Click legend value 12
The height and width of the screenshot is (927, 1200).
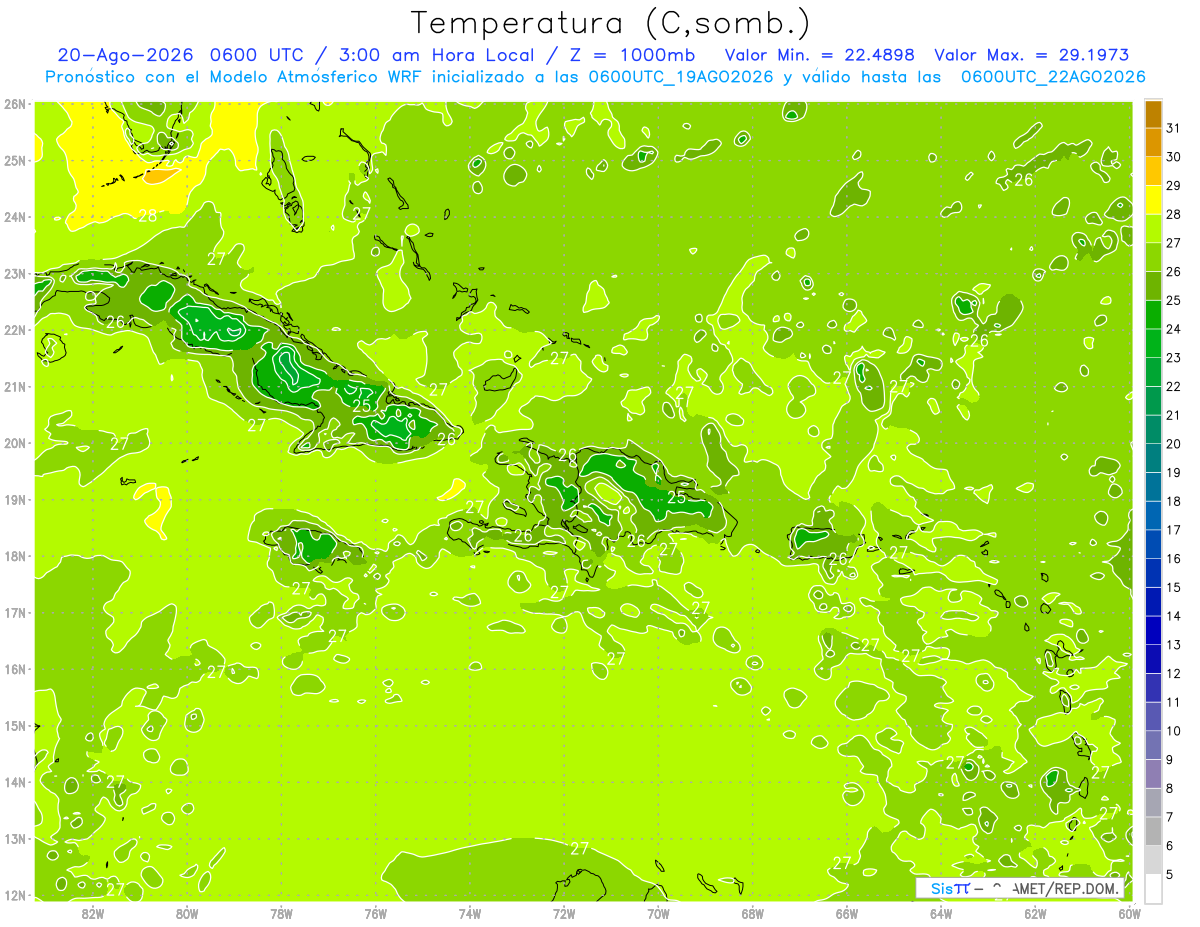tap(1173, 673)
